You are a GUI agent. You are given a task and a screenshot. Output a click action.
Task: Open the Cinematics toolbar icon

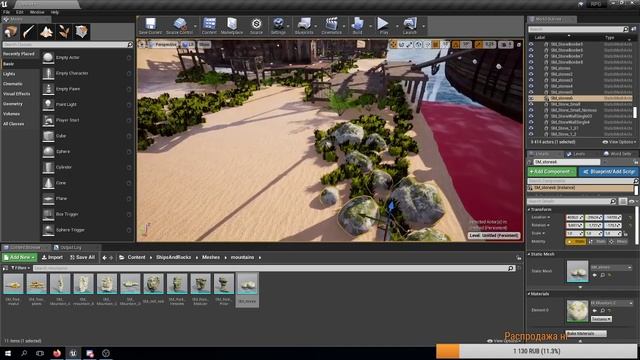pos(331,25)
